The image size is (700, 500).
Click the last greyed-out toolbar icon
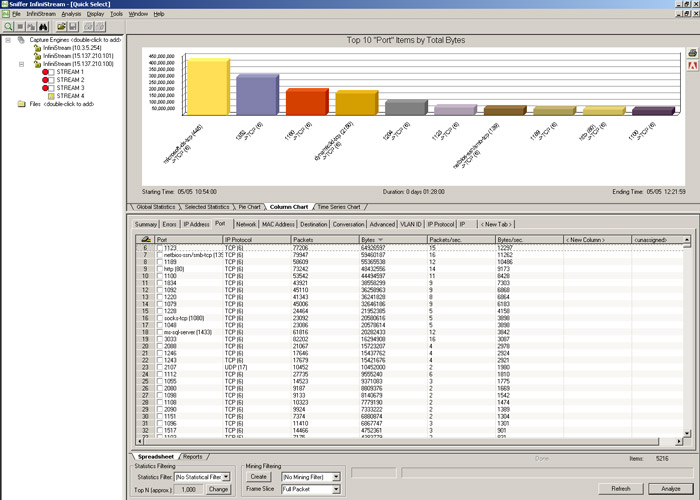pos(100,27)
